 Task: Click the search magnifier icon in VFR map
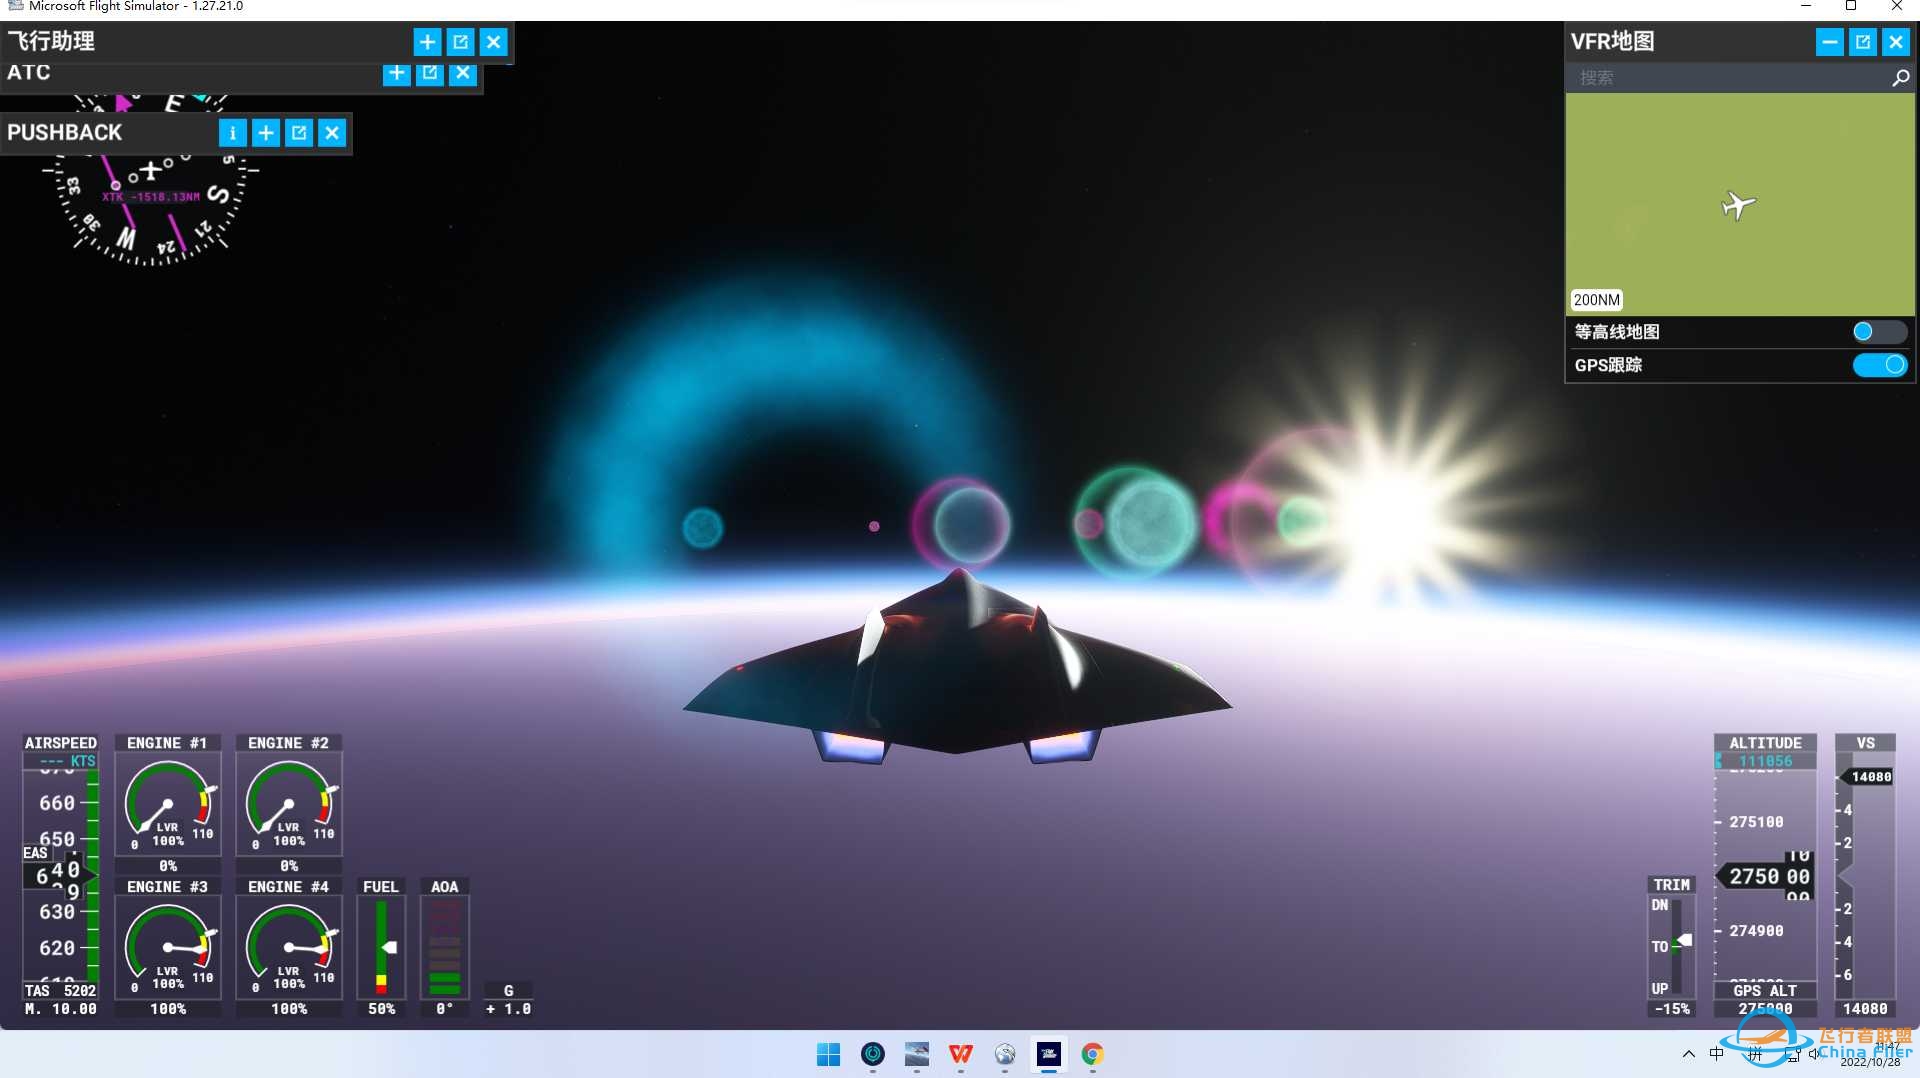(x=1900, y=78)
